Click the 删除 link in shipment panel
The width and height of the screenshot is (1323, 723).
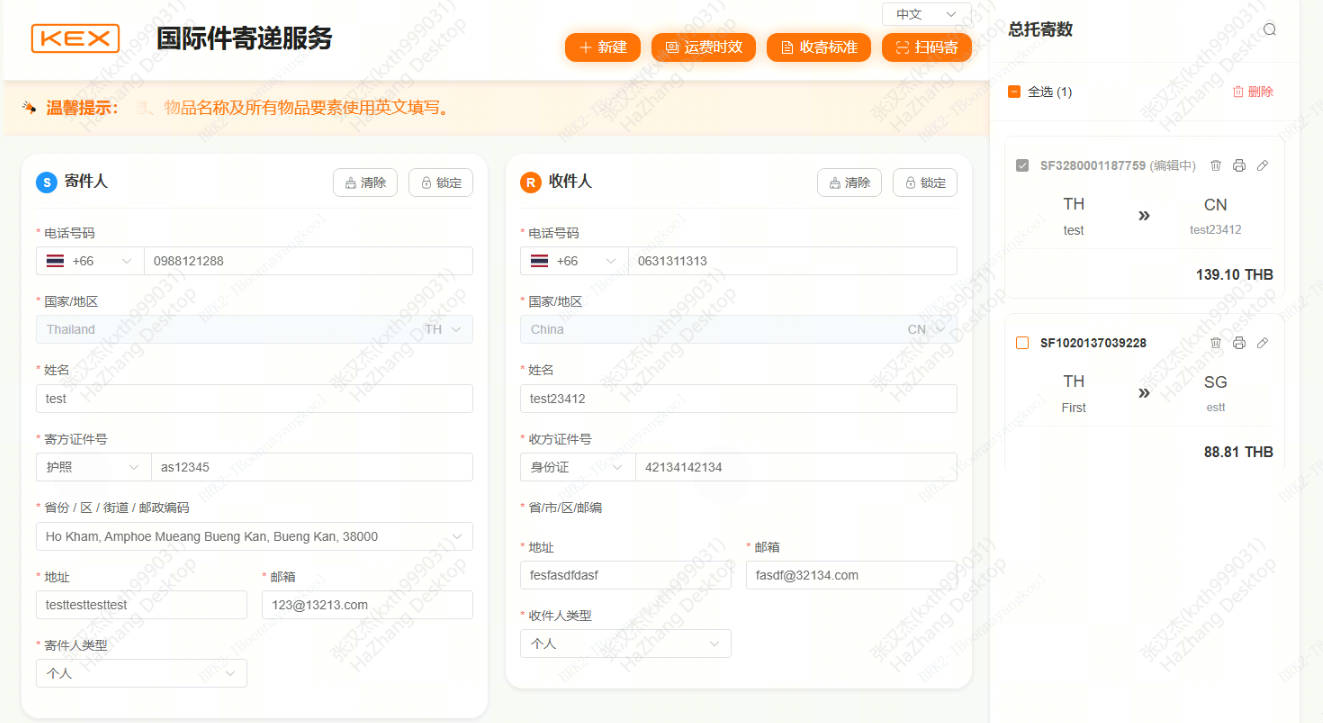pyautogui.click(x=1253, y=92)
